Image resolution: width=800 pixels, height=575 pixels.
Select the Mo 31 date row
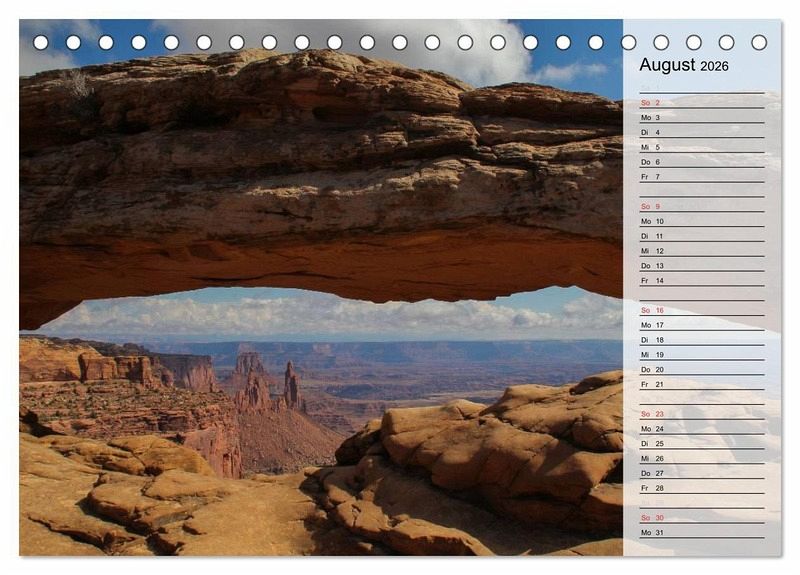point(652,532)
